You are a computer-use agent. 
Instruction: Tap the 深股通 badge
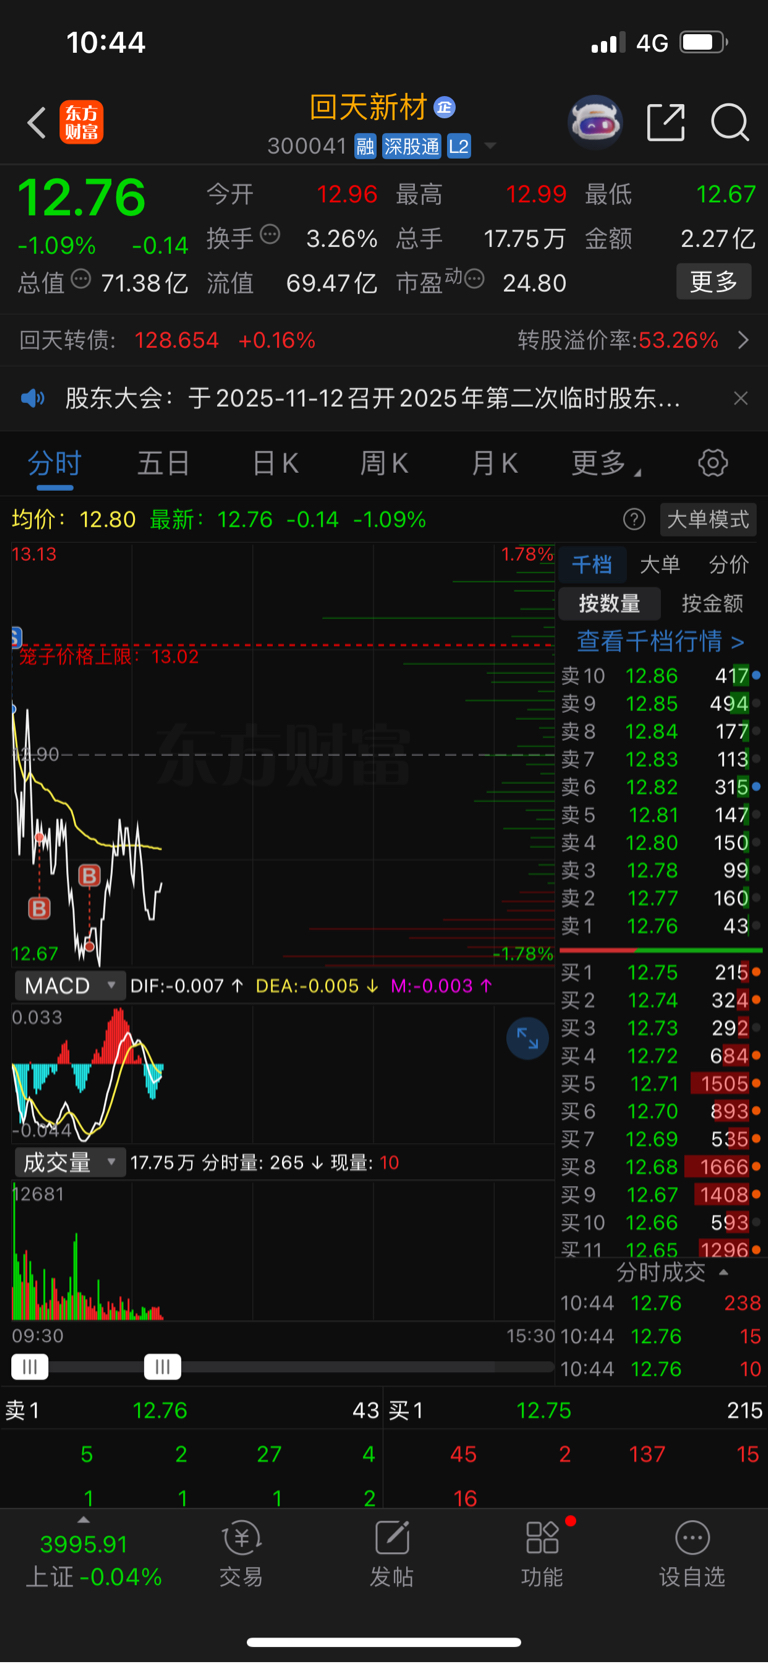pyautogui.click(x=411, y=146)
